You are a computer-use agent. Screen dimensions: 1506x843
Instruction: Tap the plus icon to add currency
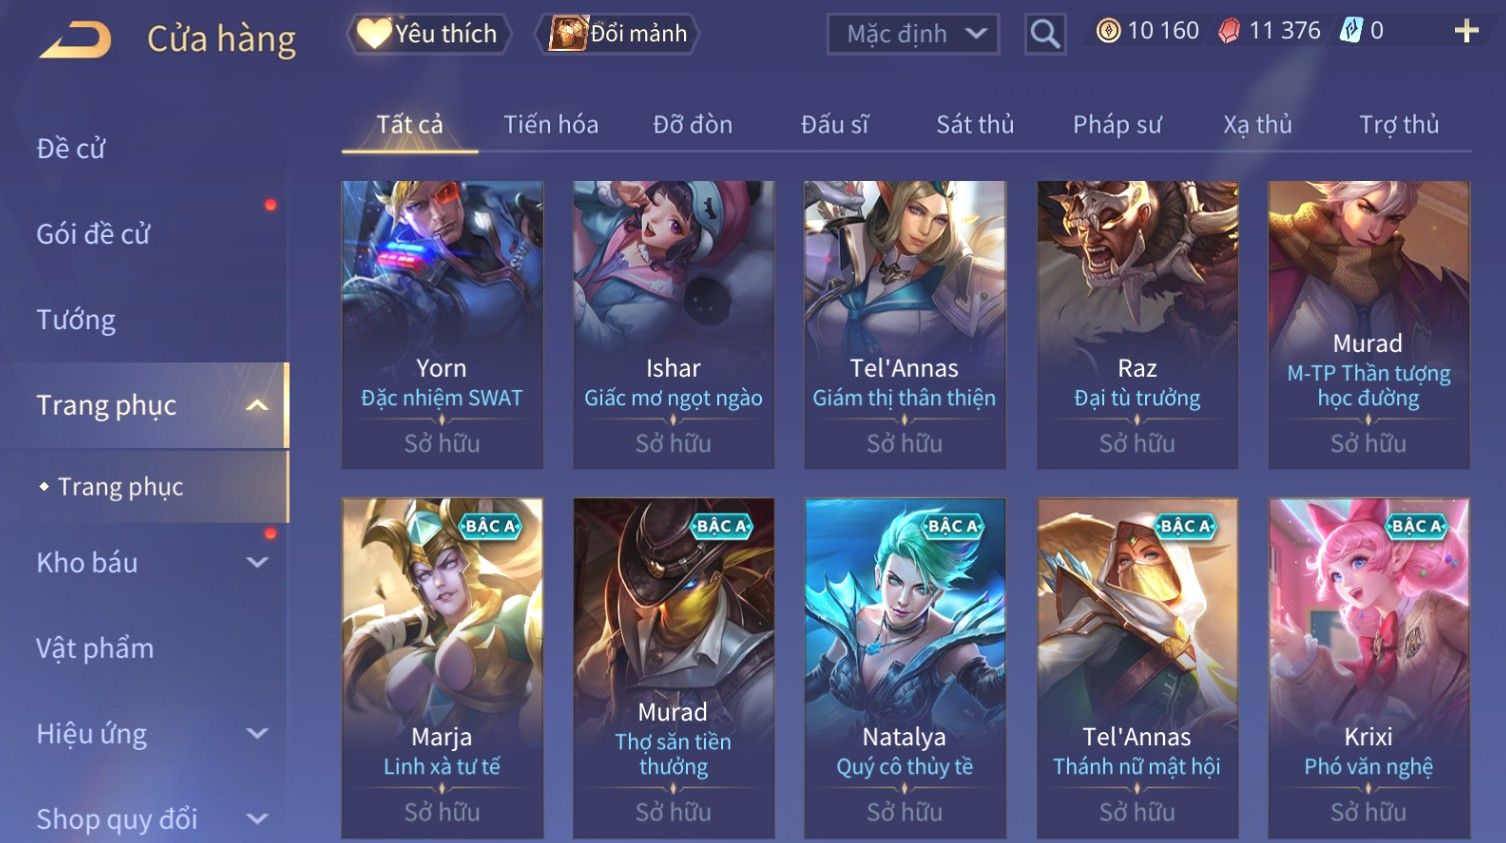point(1466,32)
